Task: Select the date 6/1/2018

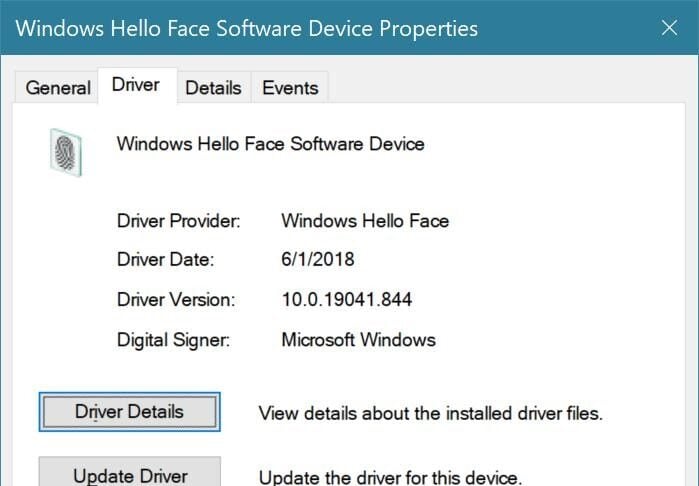Action: [318, 259]
